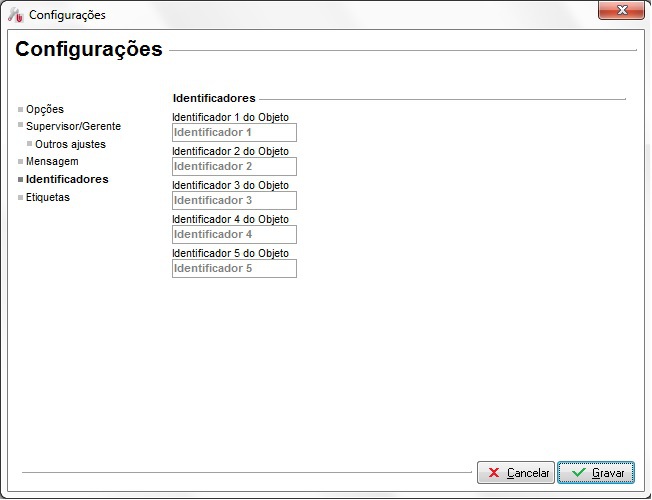Select the Identificador 3 input field
The height and width of the screenshot is (500, 652).
[234, 200]
